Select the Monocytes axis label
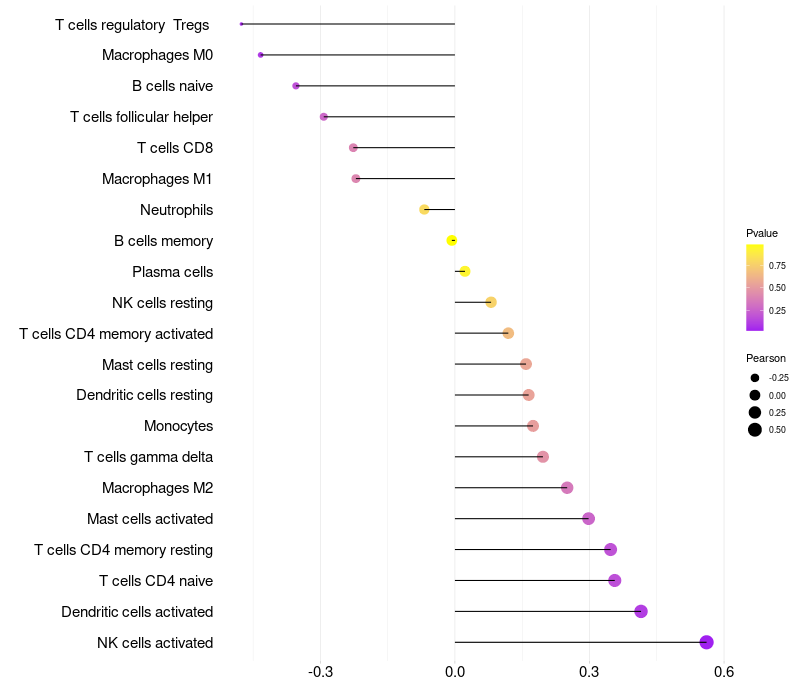Screen dimensions: 800x700 click(179, 426)
